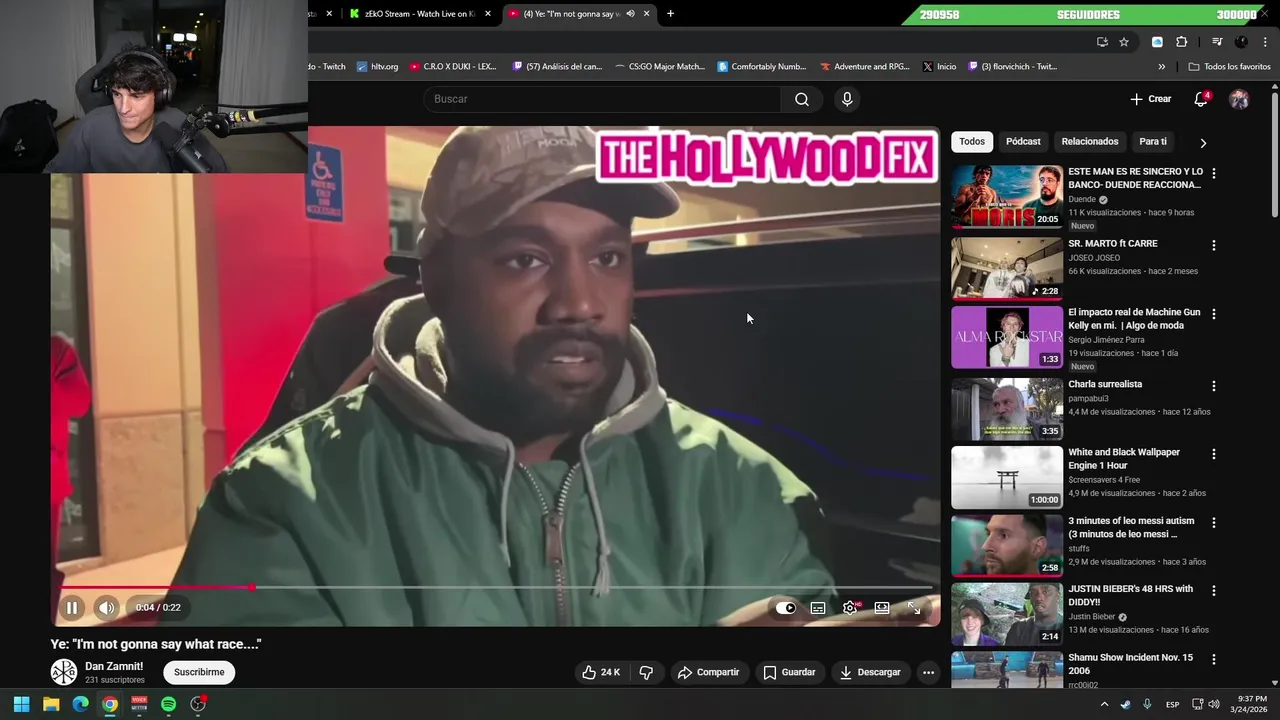The height and width of the screenshot is (720, 1280).
Task: Bookmark this page with the star
Action: 1124,42
